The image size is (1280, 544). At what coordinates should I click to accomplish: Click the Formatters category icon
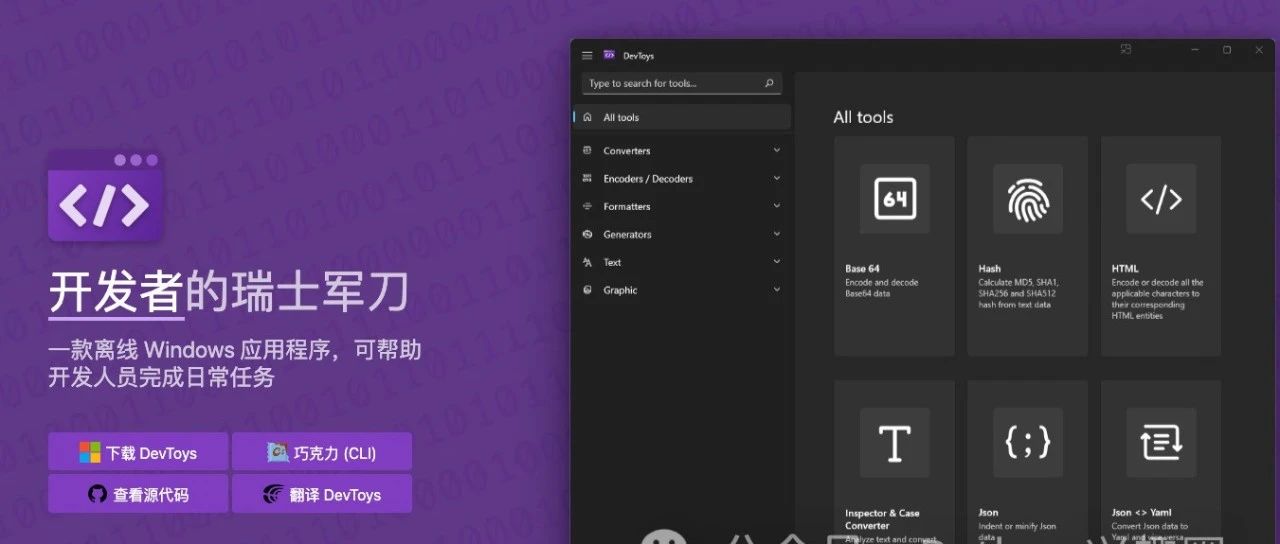(586, 206)
